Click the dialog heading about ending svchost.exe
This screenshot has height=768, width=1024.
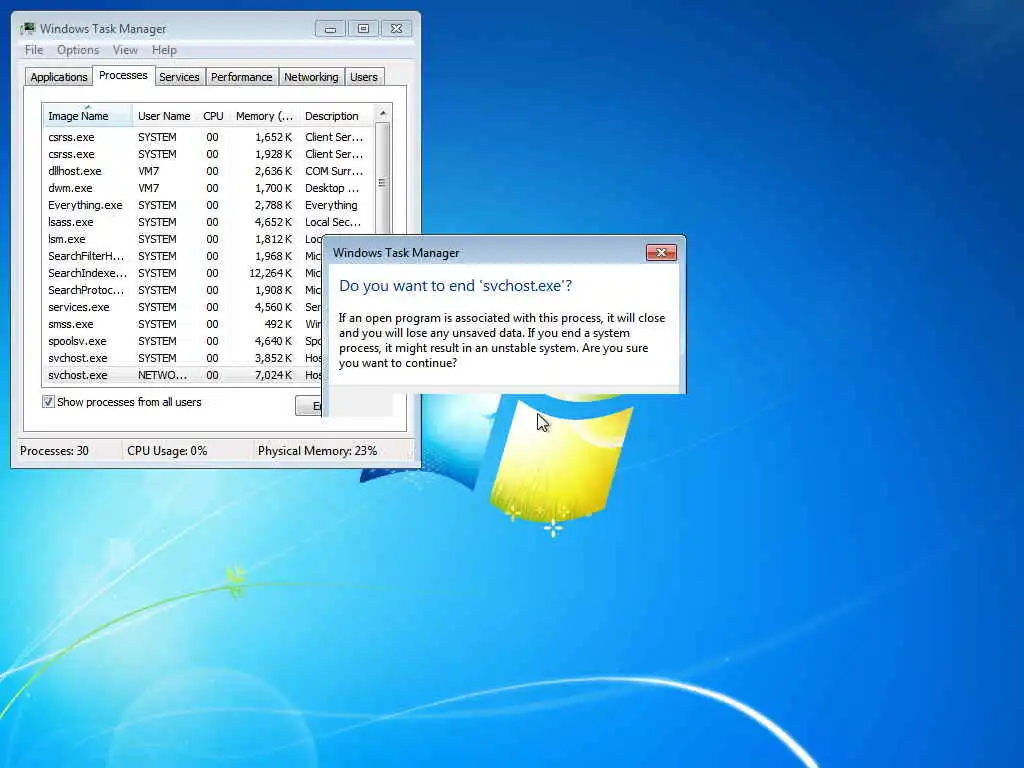coord(455,285)
